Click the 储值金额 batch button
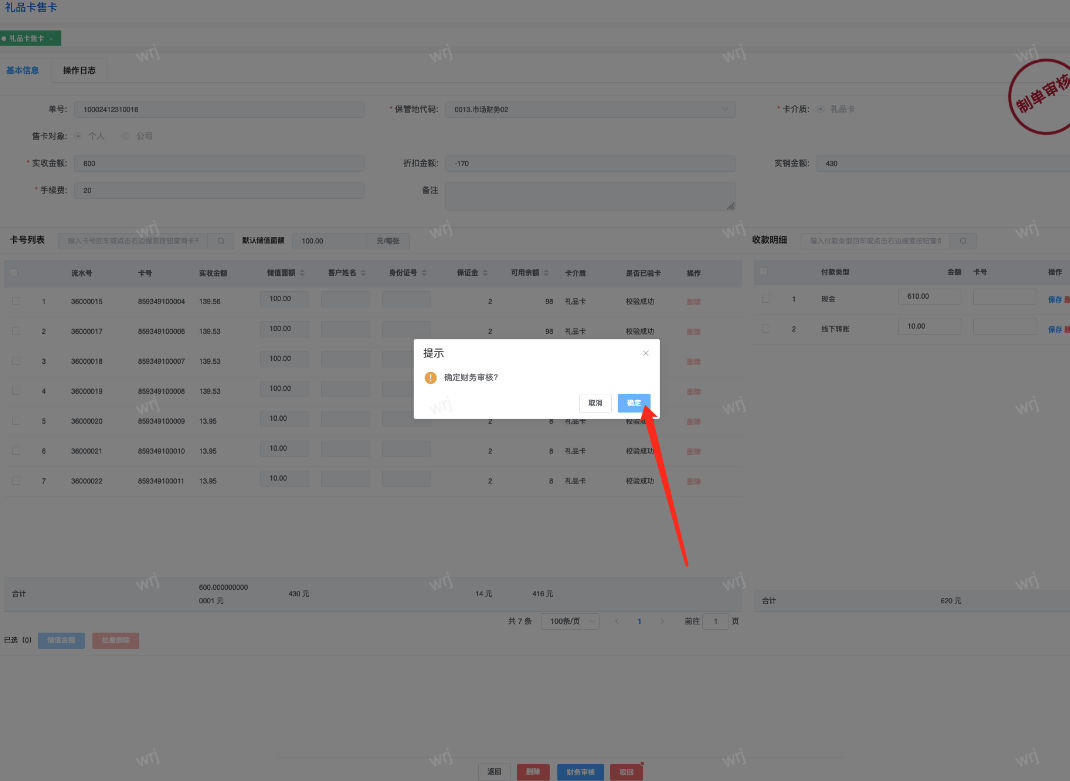The image size is (1070, 781). coord(61,640)
